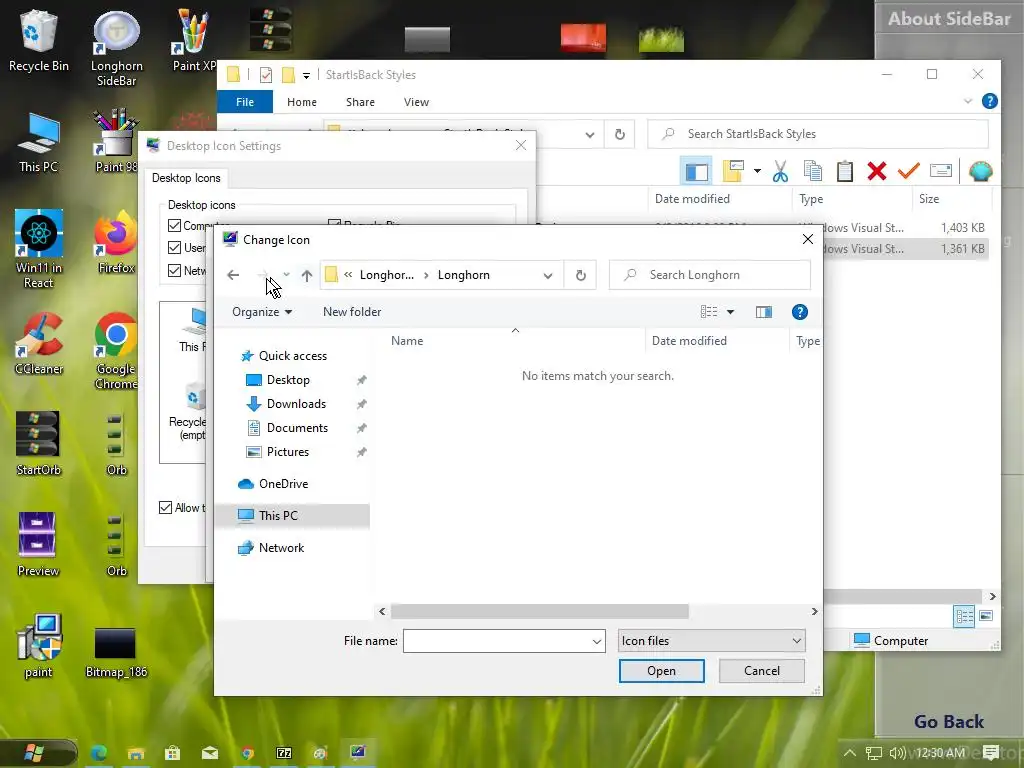Open the Organize dropdown menu
This screenshot has width=1024, height=768.
point(262,312)
